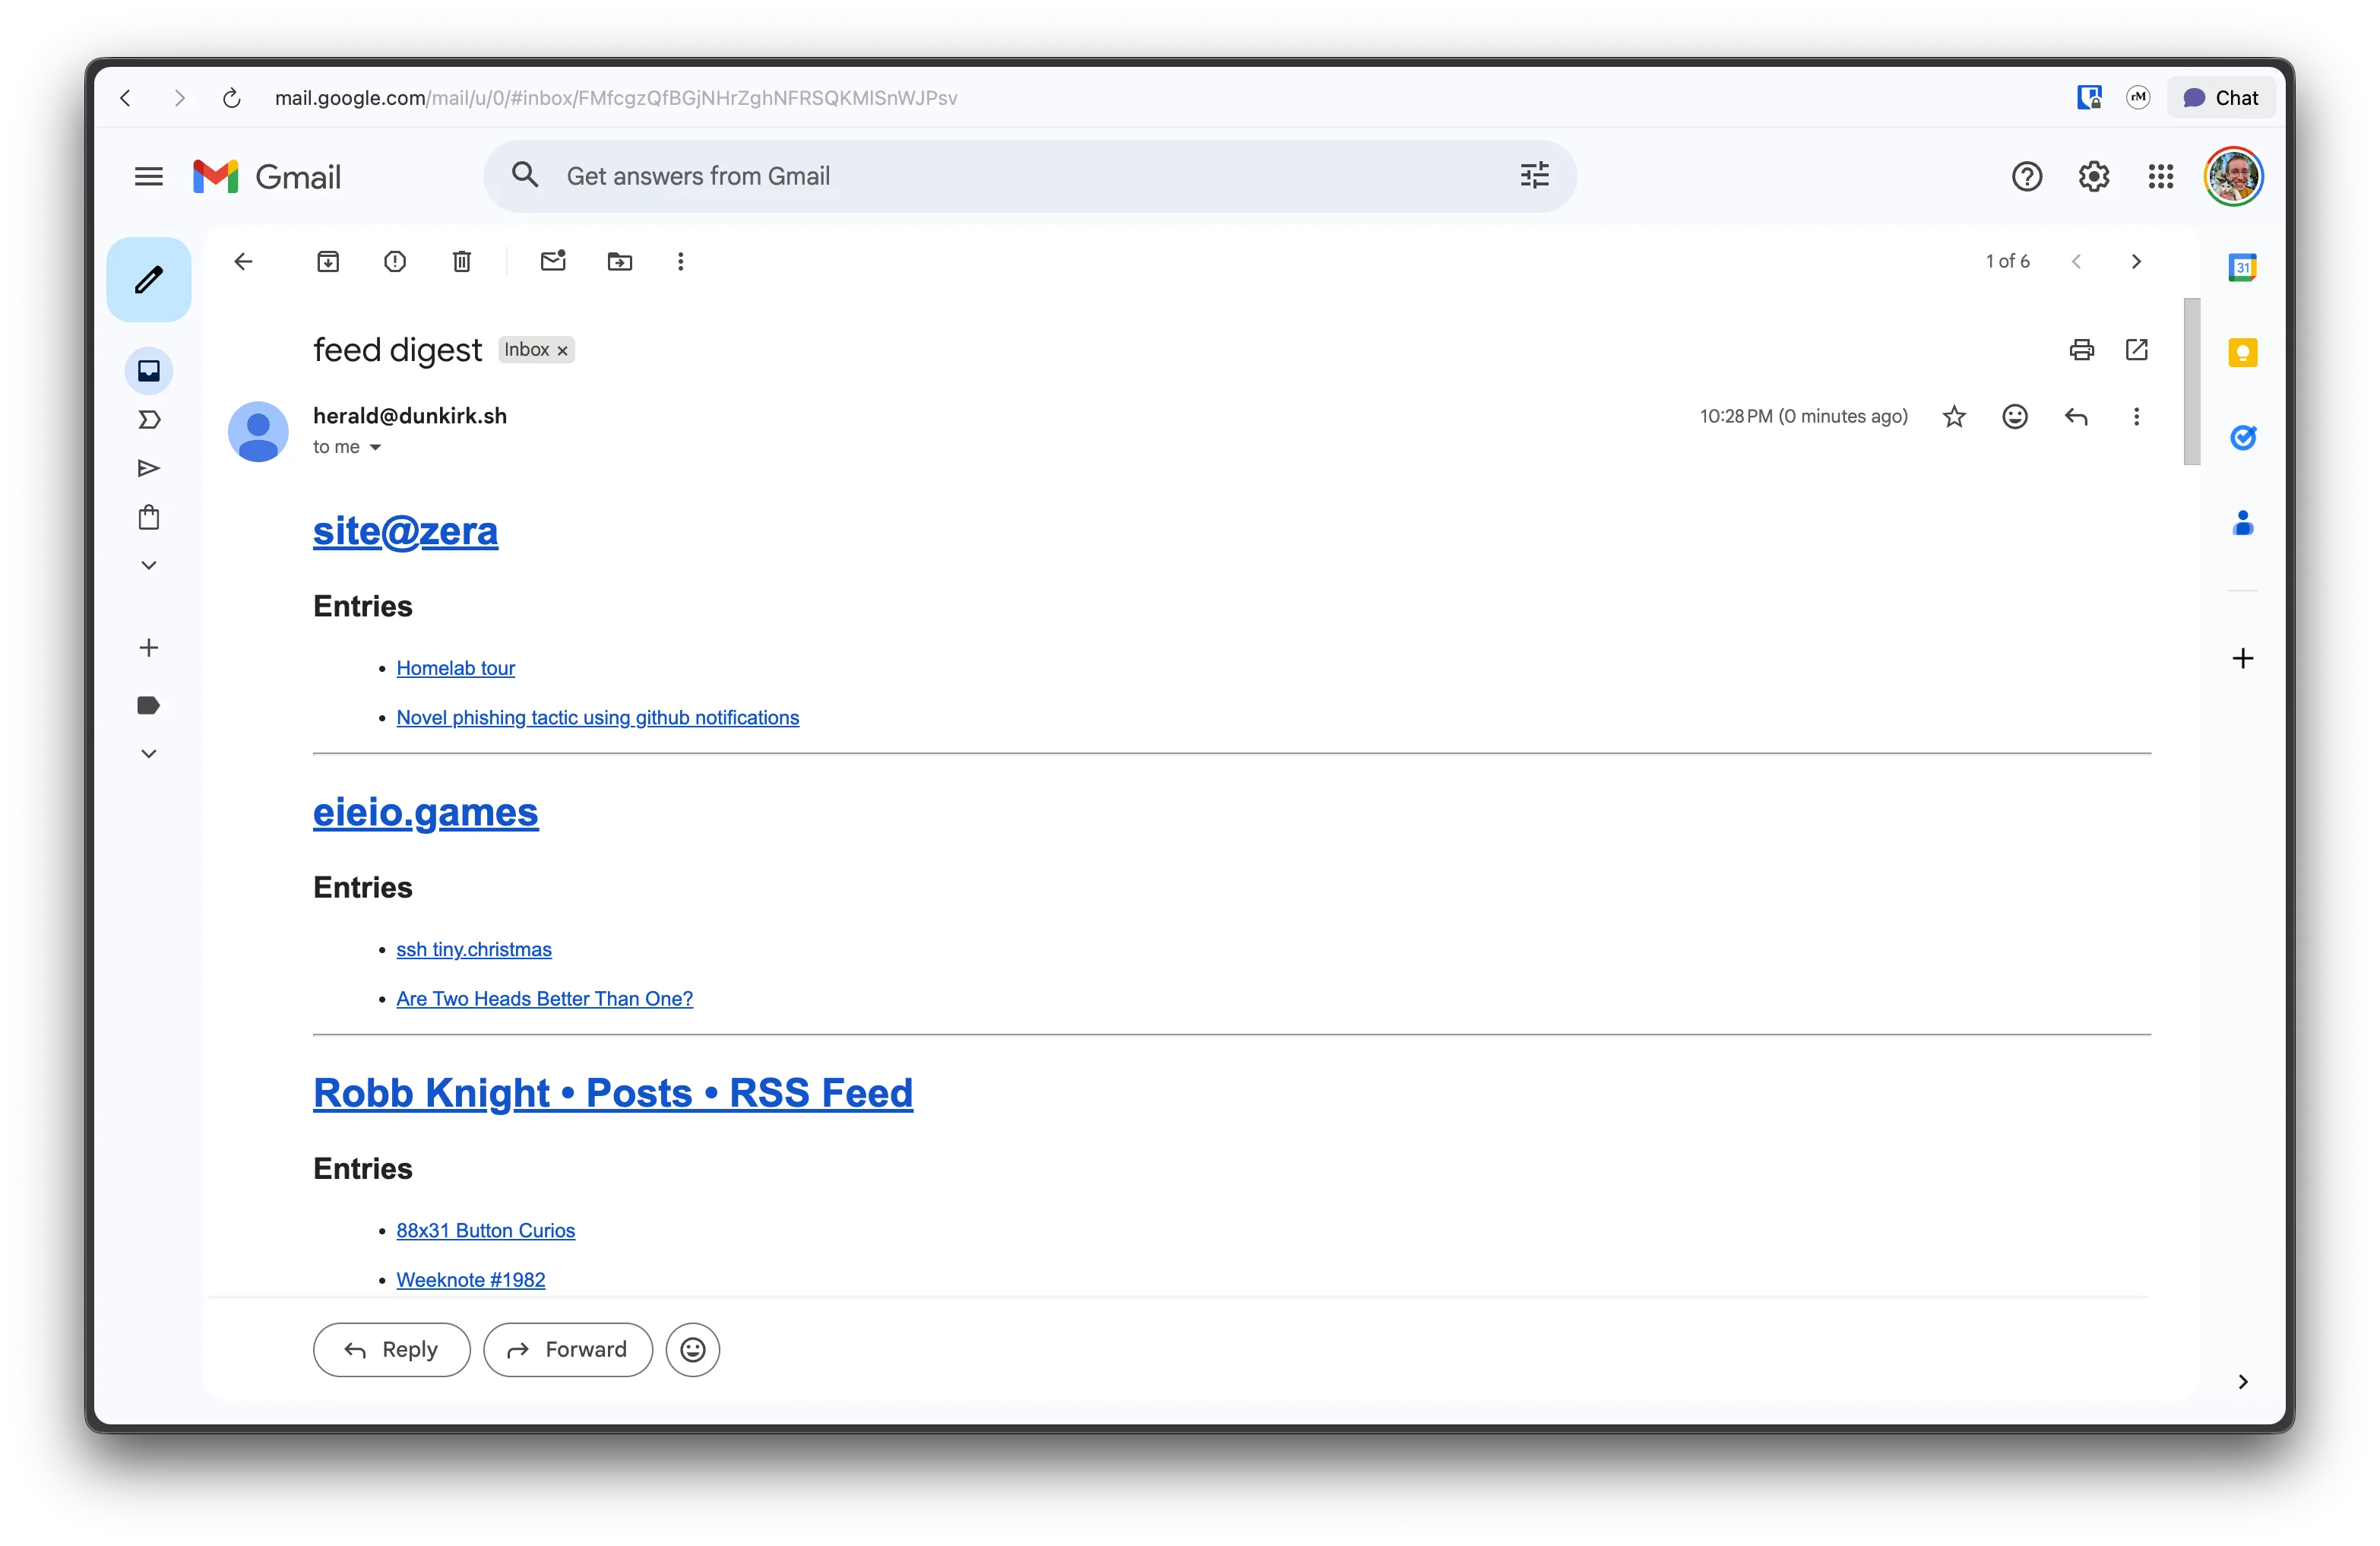Print the feed digest email
The image size is (2380, 1546).
[2081, 350]
